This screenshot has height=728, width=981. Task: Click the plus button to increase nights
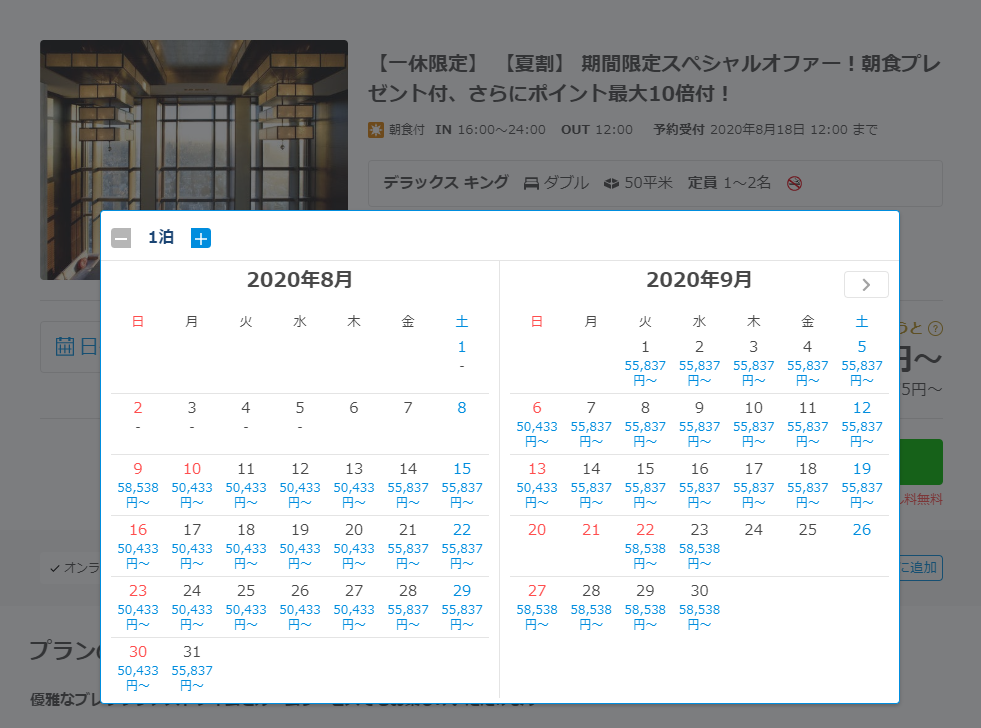(x=201, y=238)
